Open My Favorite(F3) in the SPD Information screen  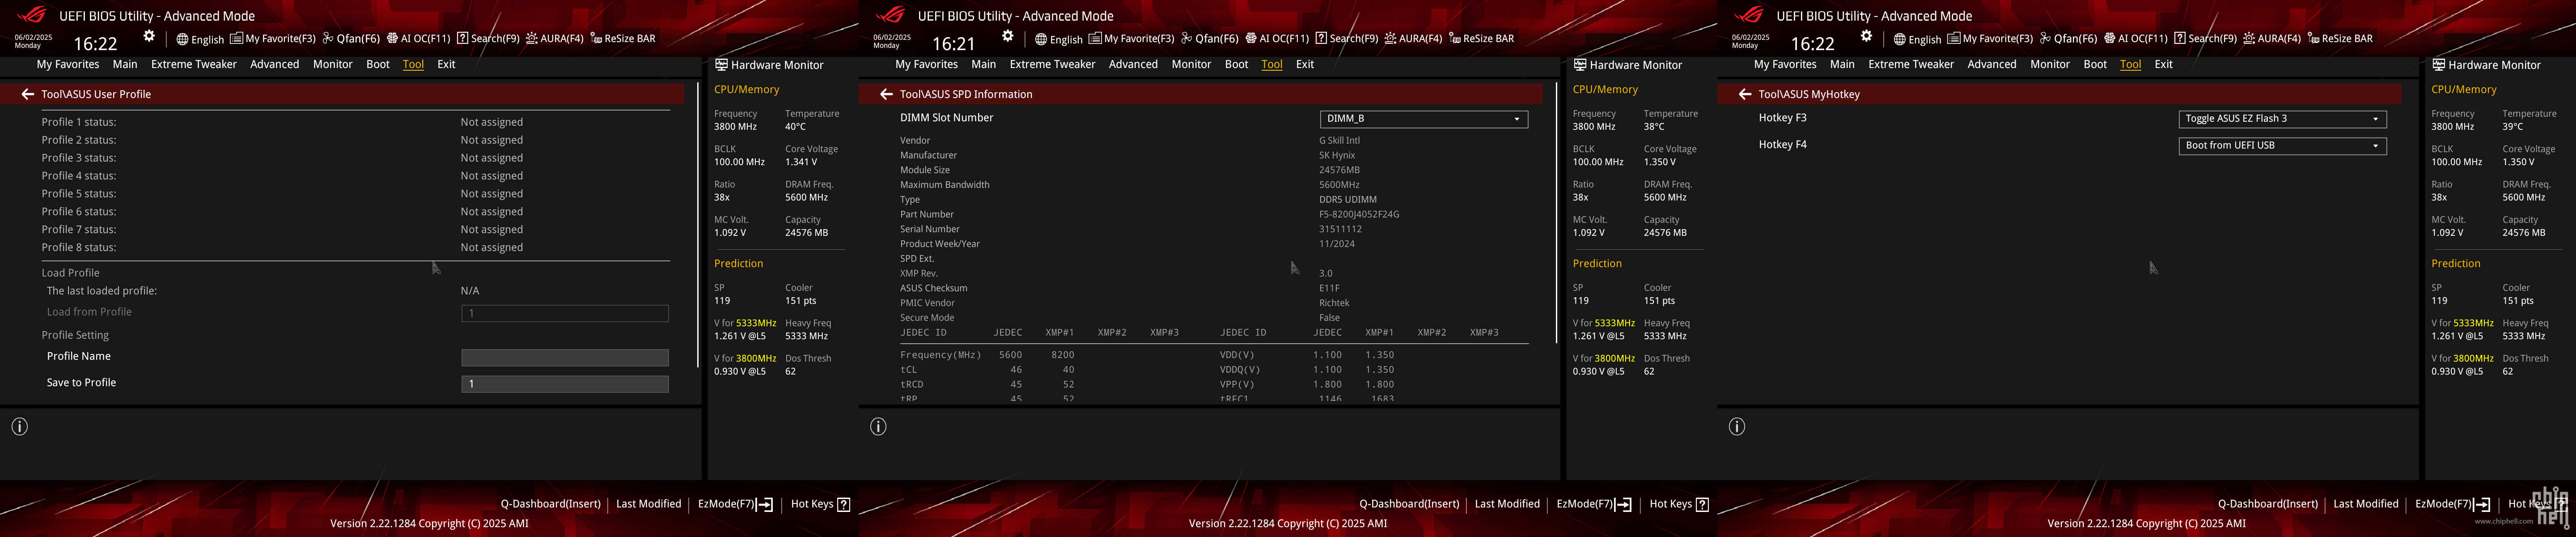(1132, 39)
